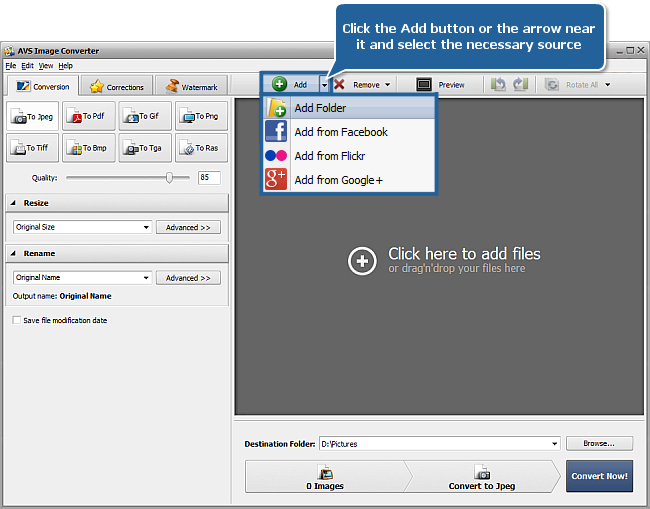Collapse the Resize section

tap(13, 203)
